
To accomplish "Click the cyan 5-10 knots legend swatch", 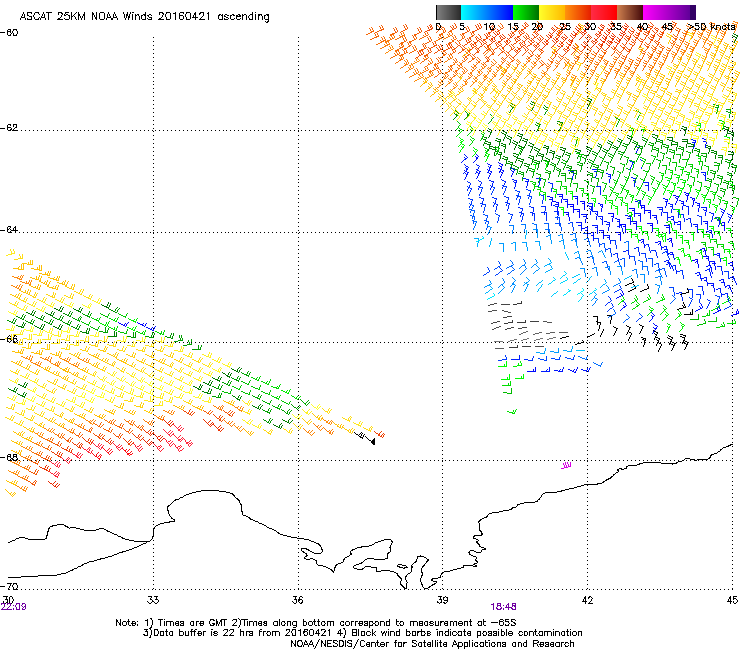I will click(x=474, y=12).
